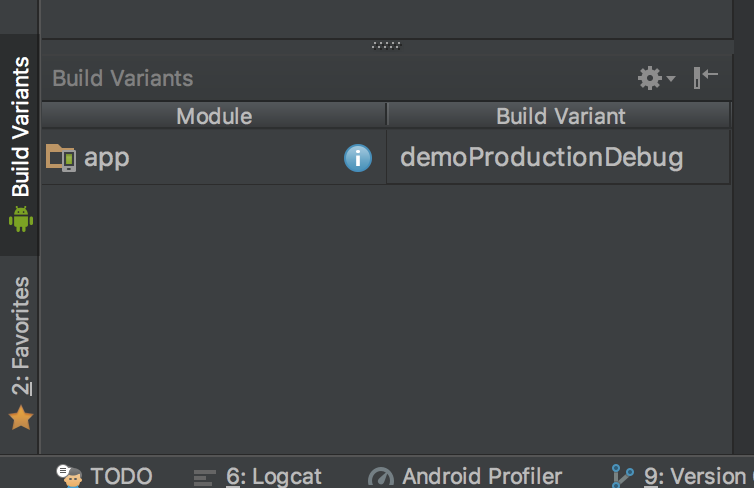This screenshot has height=488, width=754.
Task: Click the green Android robot icon on the sidebar
Action: 20,217
